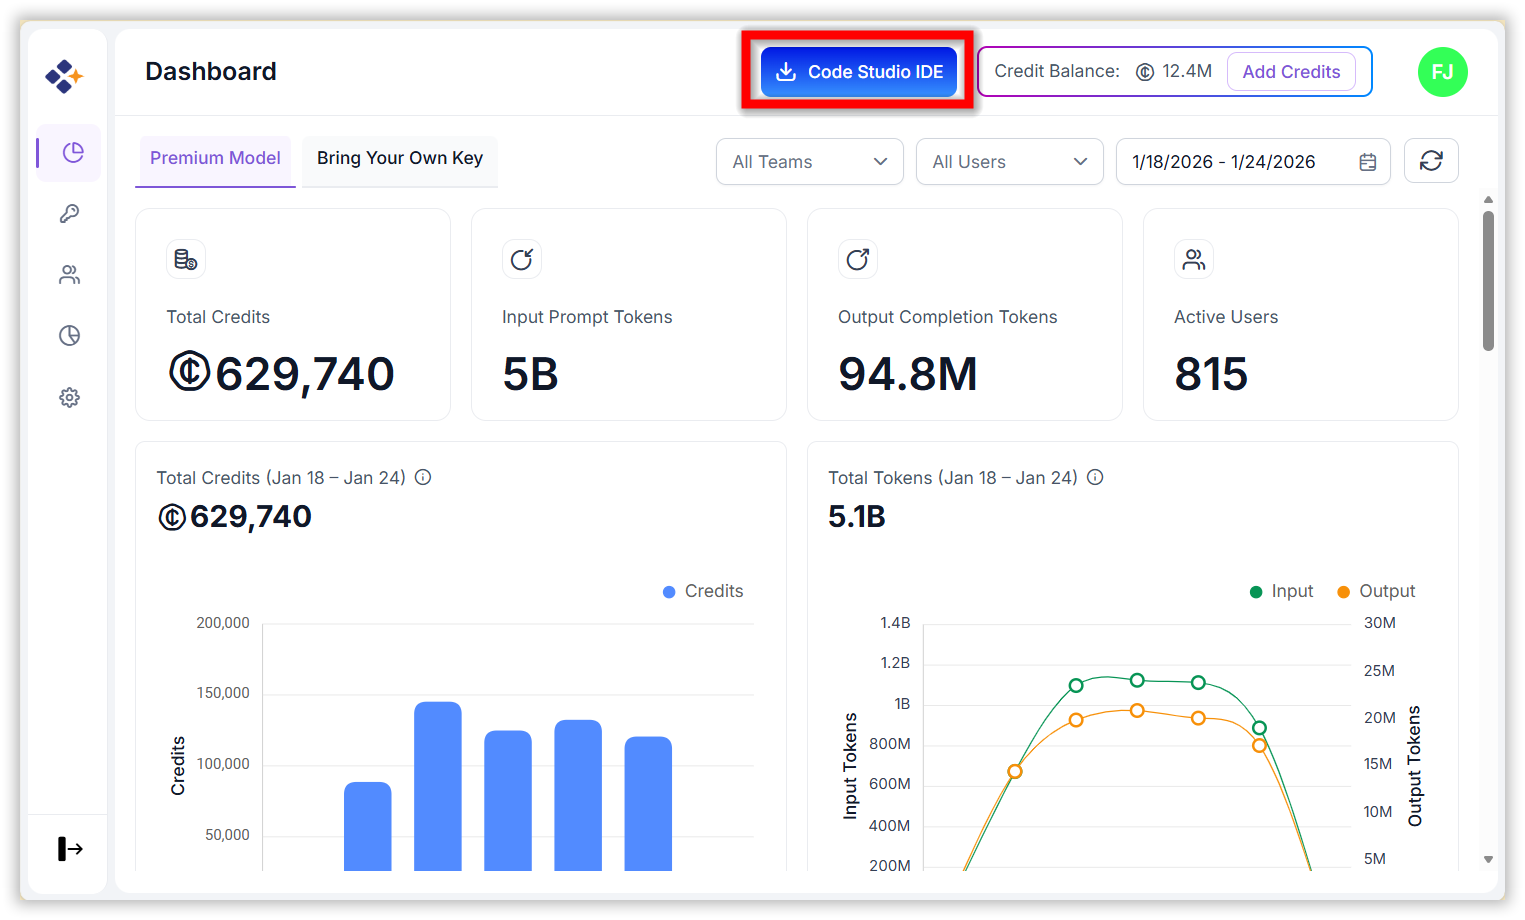Click the refresh data icon button
Viewport: 1525px width, 920px height.
tap(1430, 161)
